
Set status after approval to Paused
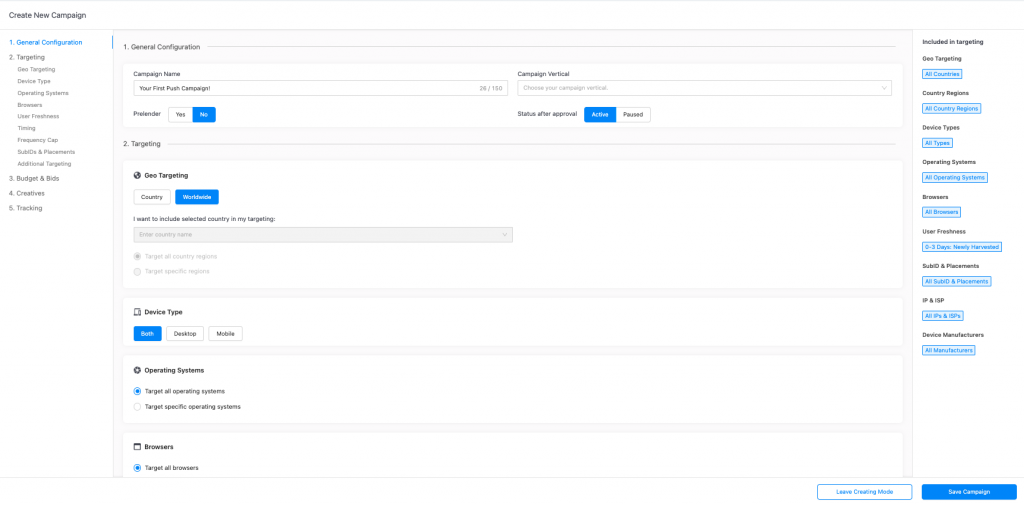633,115
